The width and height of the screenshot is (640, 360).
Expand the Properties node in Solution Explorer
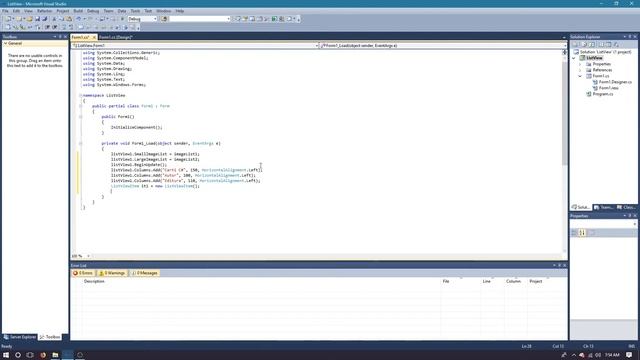pyautogui.click(x=580, y=64)
